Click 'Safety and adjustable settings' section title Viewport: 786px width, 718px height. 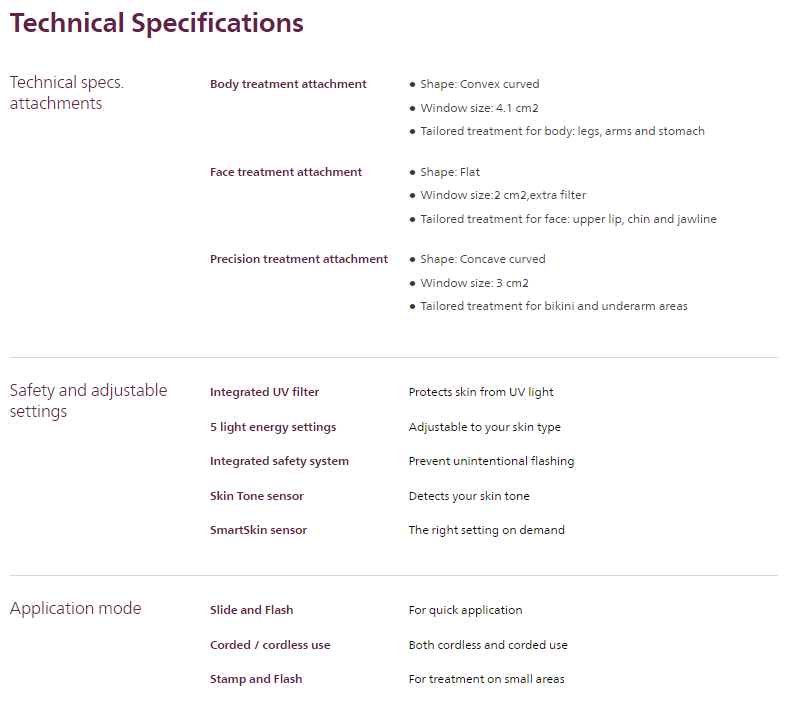coord(88,400)
